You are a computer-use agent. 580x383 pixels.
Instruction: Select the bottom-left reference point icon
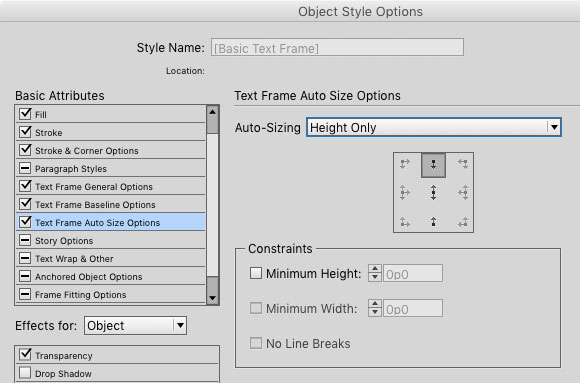[x=405, y=222]
